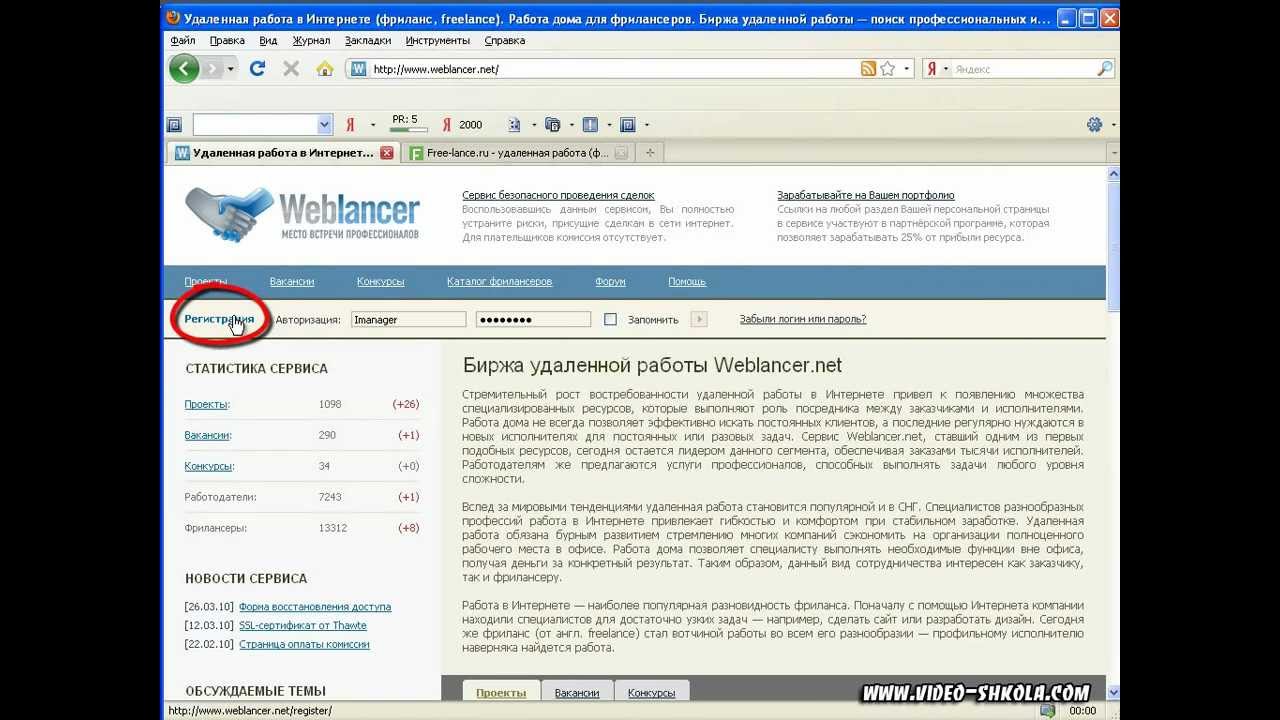
Task: Click the grayed Forward arrow button
Action: (211, 69)
